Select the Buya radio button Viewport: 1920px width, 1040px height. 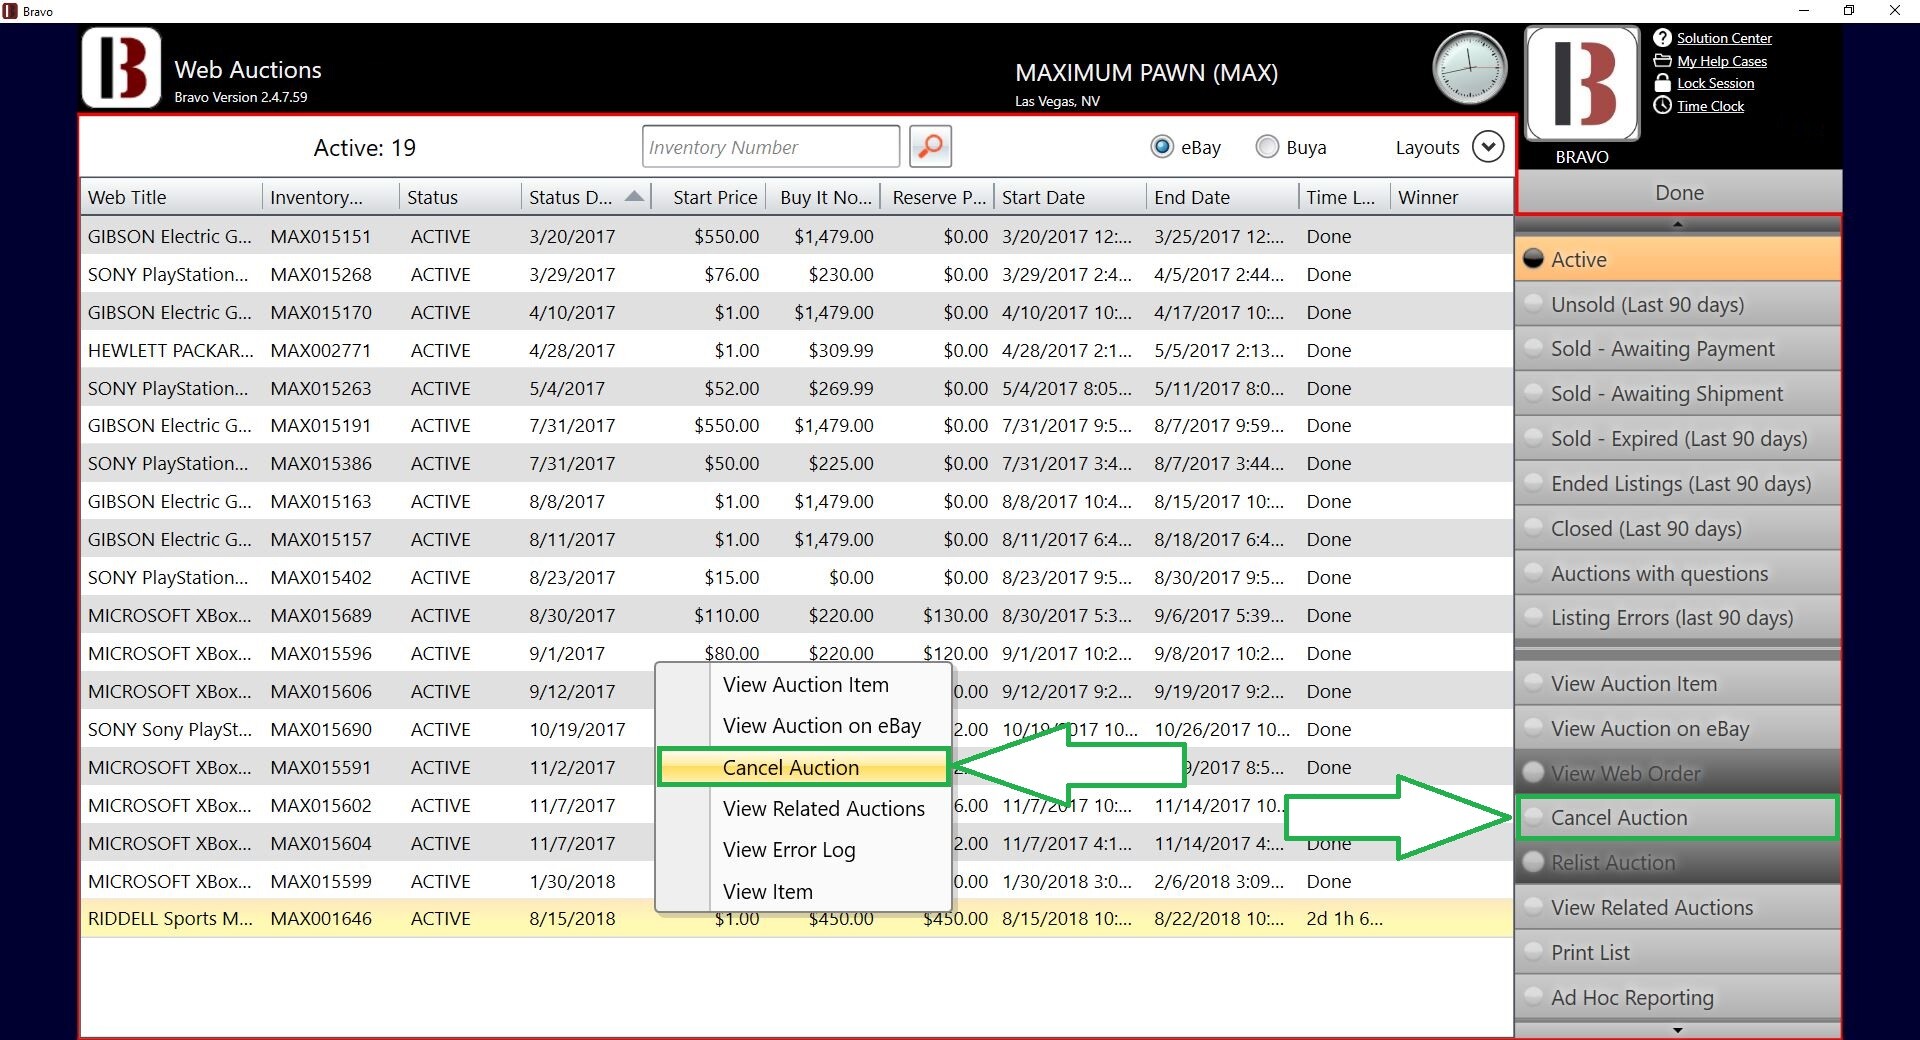point(1267,147)
